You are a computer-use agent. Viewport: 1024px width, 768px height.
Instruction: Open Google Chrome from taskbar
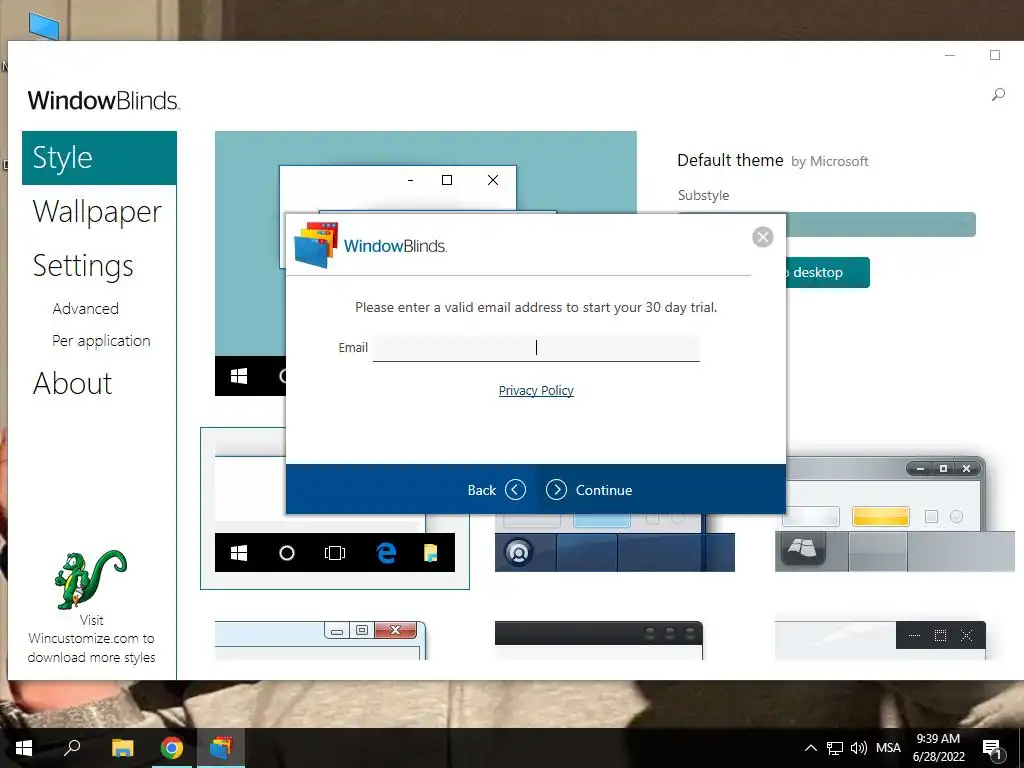(x=172, y=748)
